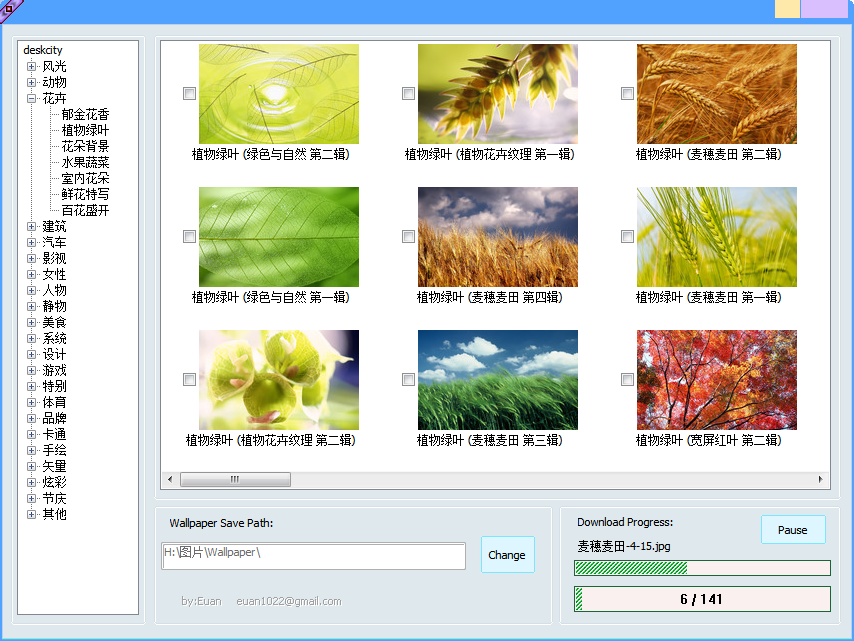854x641 pixels.
Task: Select 郁金花香 in the category tree
Action: click(x=85, y=114)
